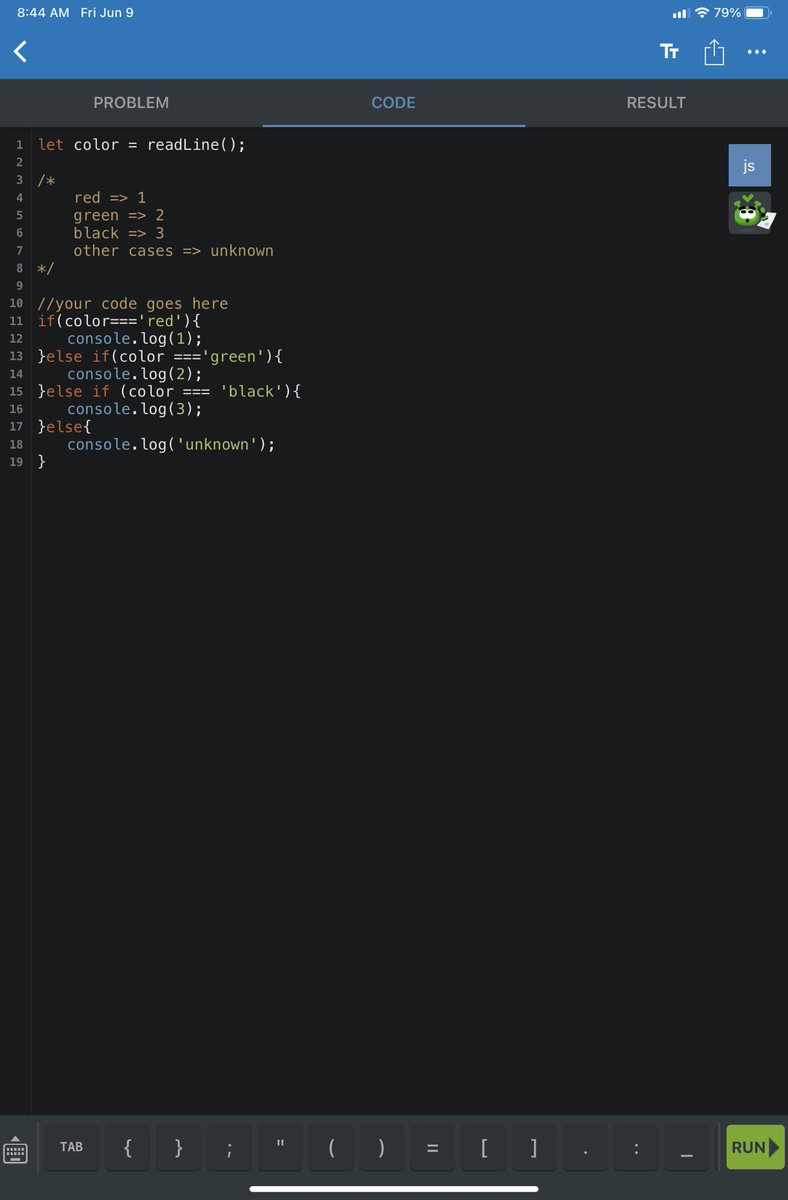Screen dimensions: 788x1200
Task: Open the three-dot more menu
Action: pyautogui.click(x=757, y=52)
